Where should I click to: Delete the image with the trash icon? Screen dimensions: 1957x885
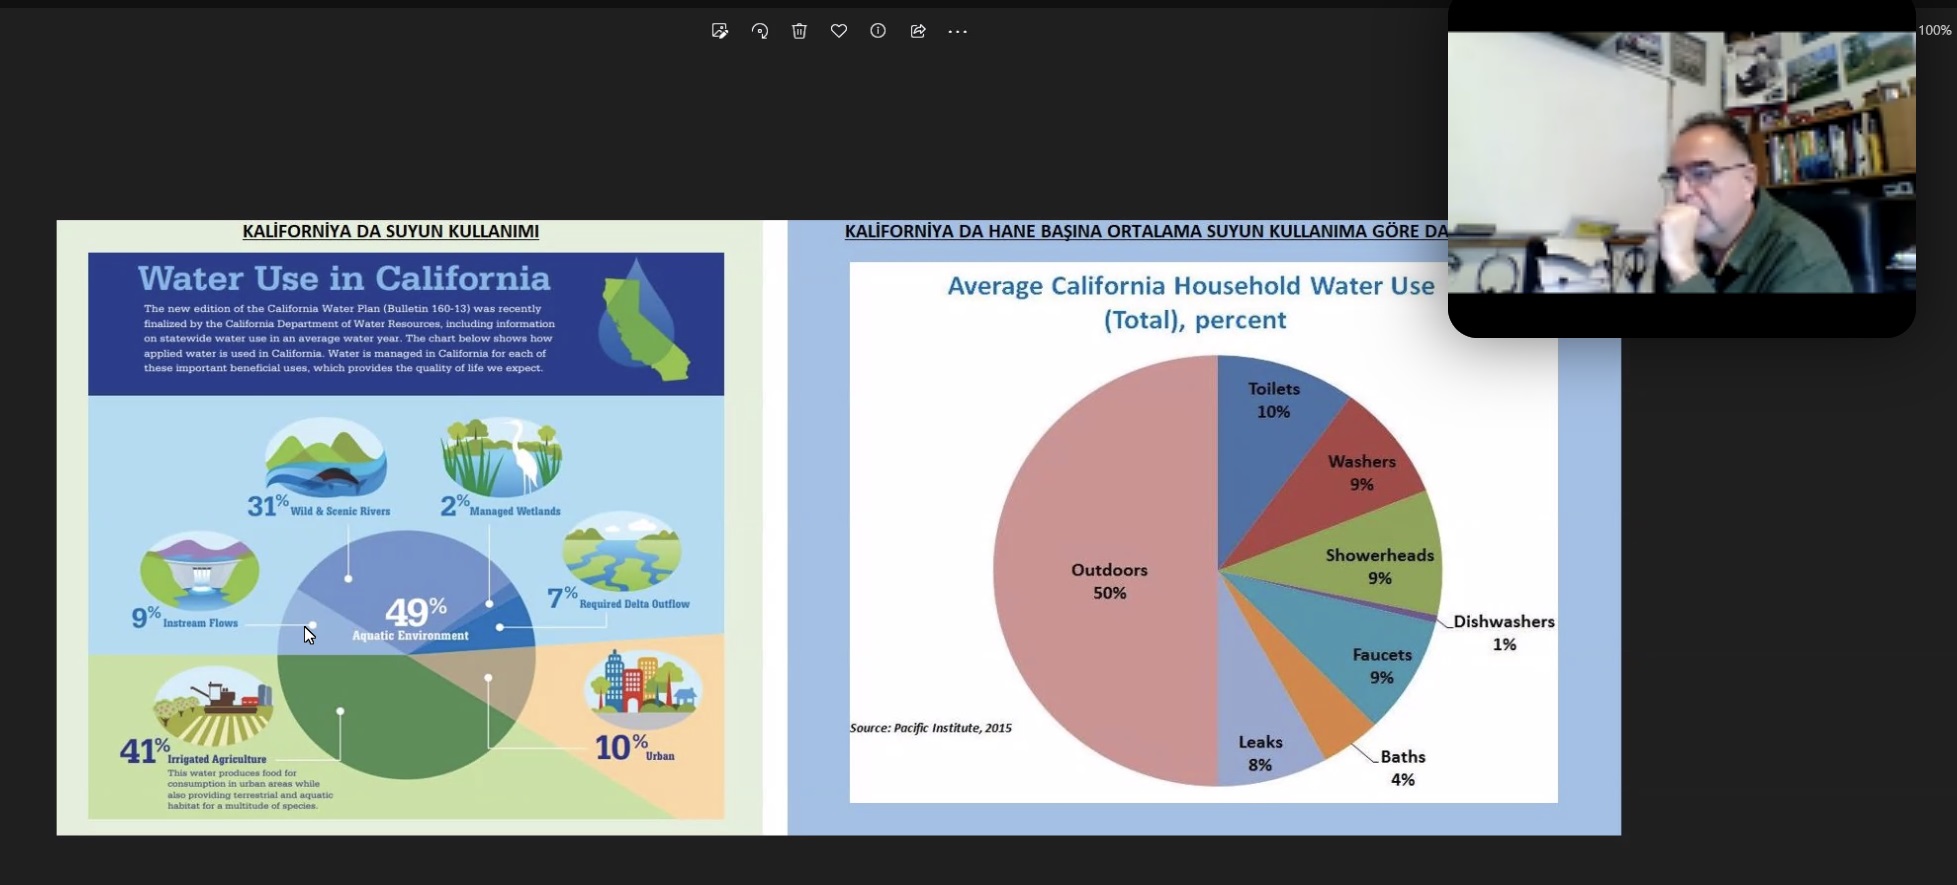(x=799, y=31)
